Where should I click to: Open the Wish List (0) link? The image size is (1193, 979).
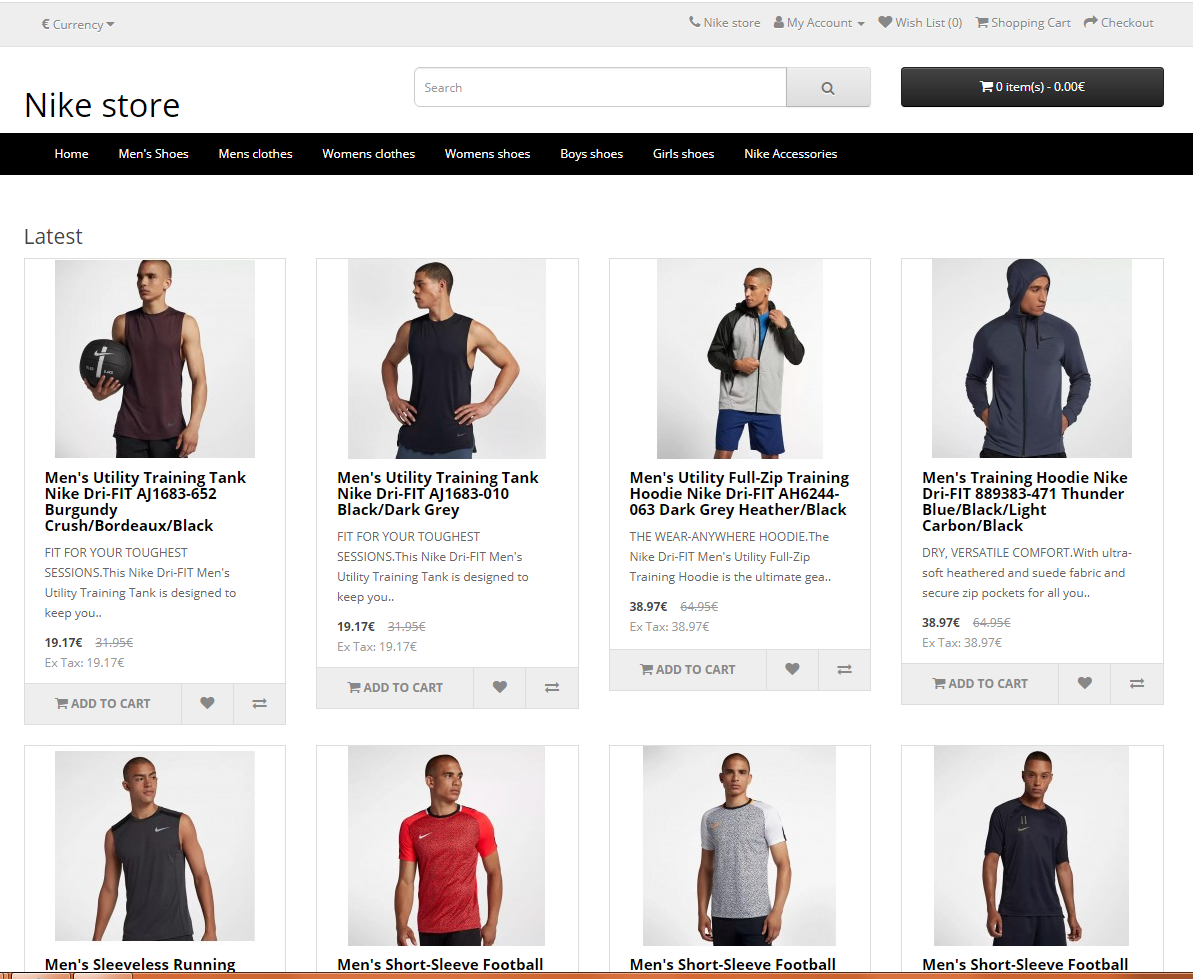pyautogui.click(x=921, y=23)
